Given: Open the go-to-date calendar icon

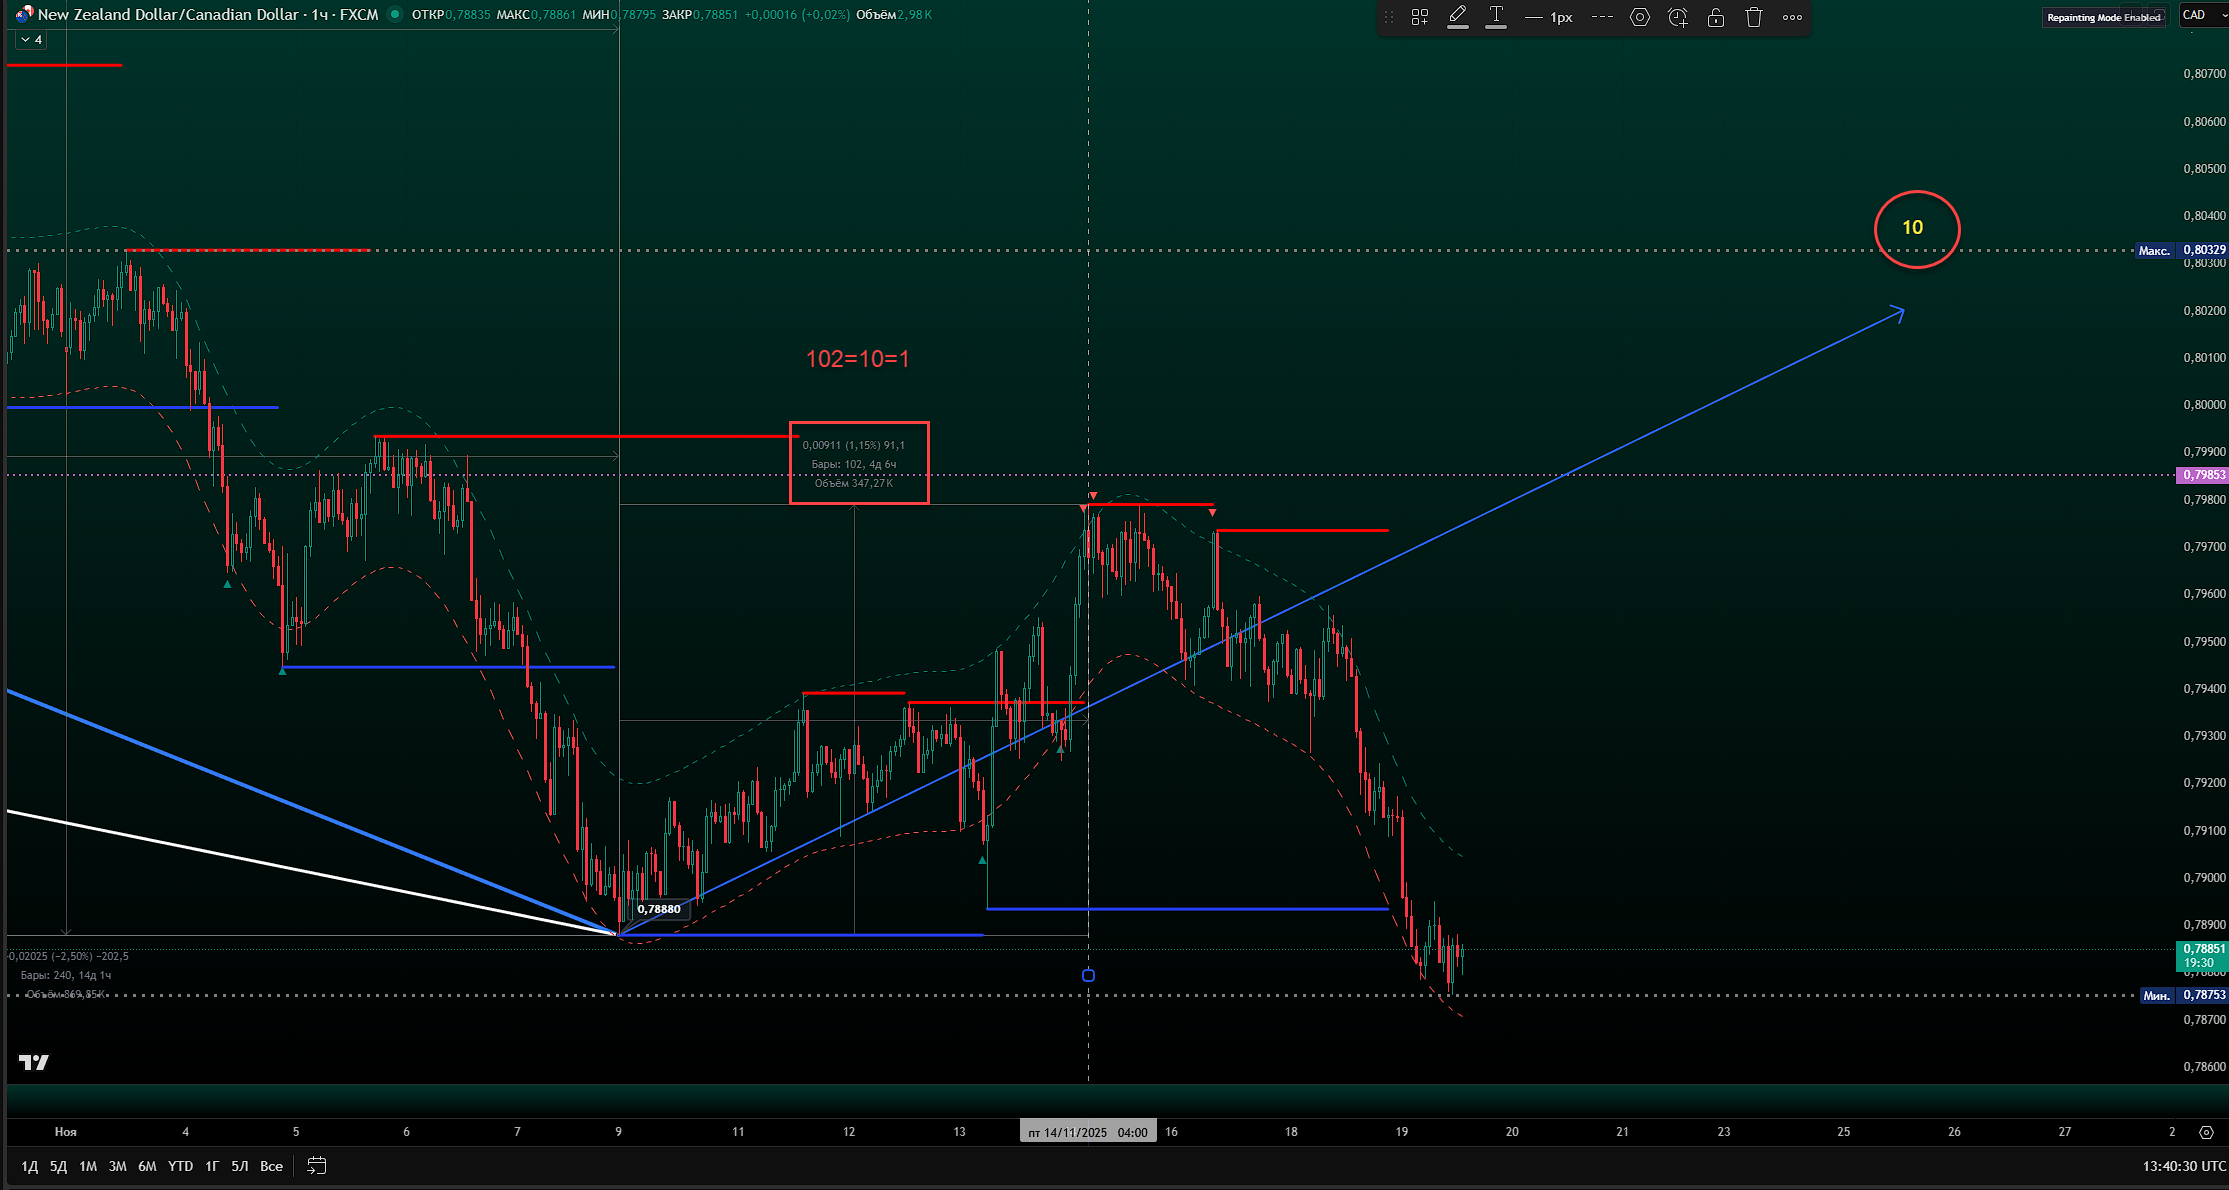Looking at the screenshot, I should [x=316, y=1166].
